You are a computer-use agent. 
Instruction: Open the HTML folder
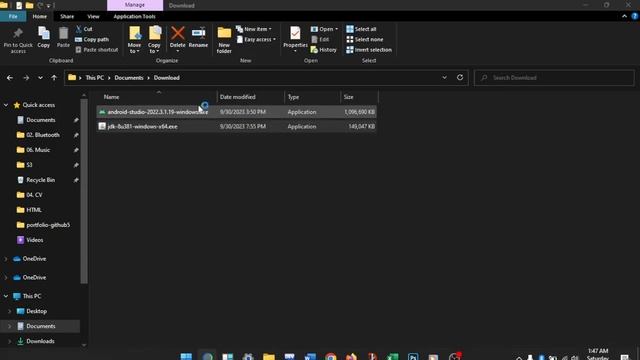coord(33,210)
